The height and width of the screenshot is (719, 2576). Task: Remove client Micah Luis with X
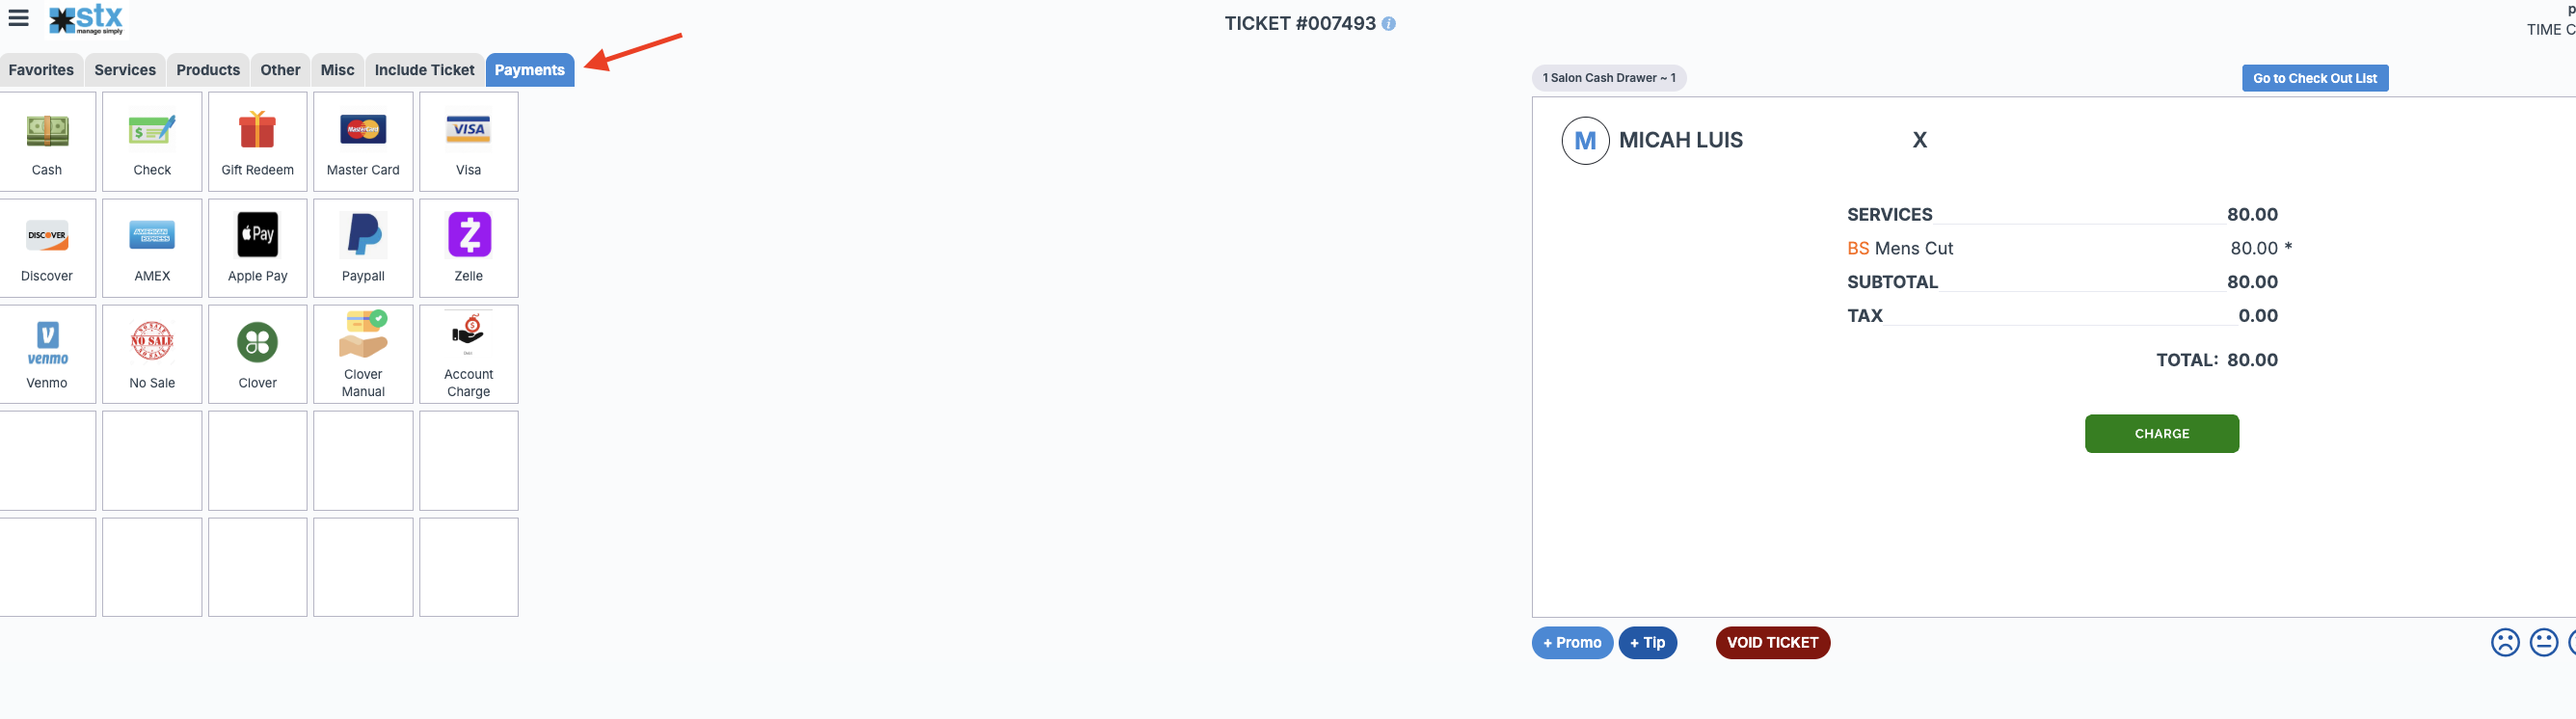pos(1919,140)
